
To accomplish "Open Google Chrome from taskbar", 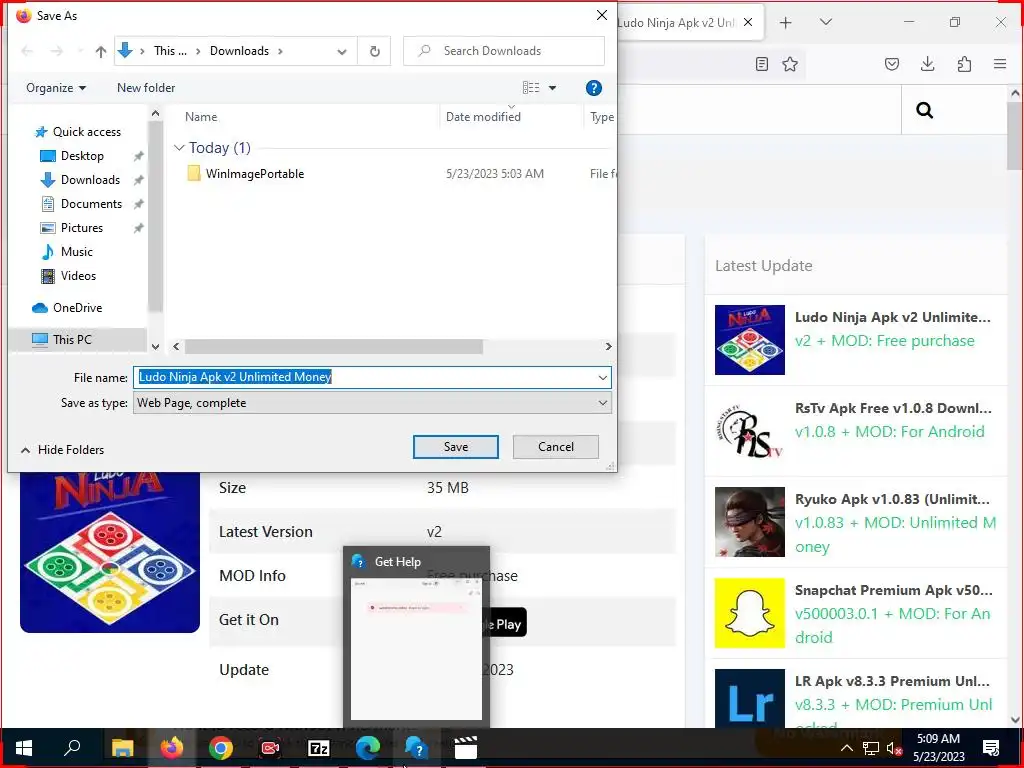I will point(221,748).
